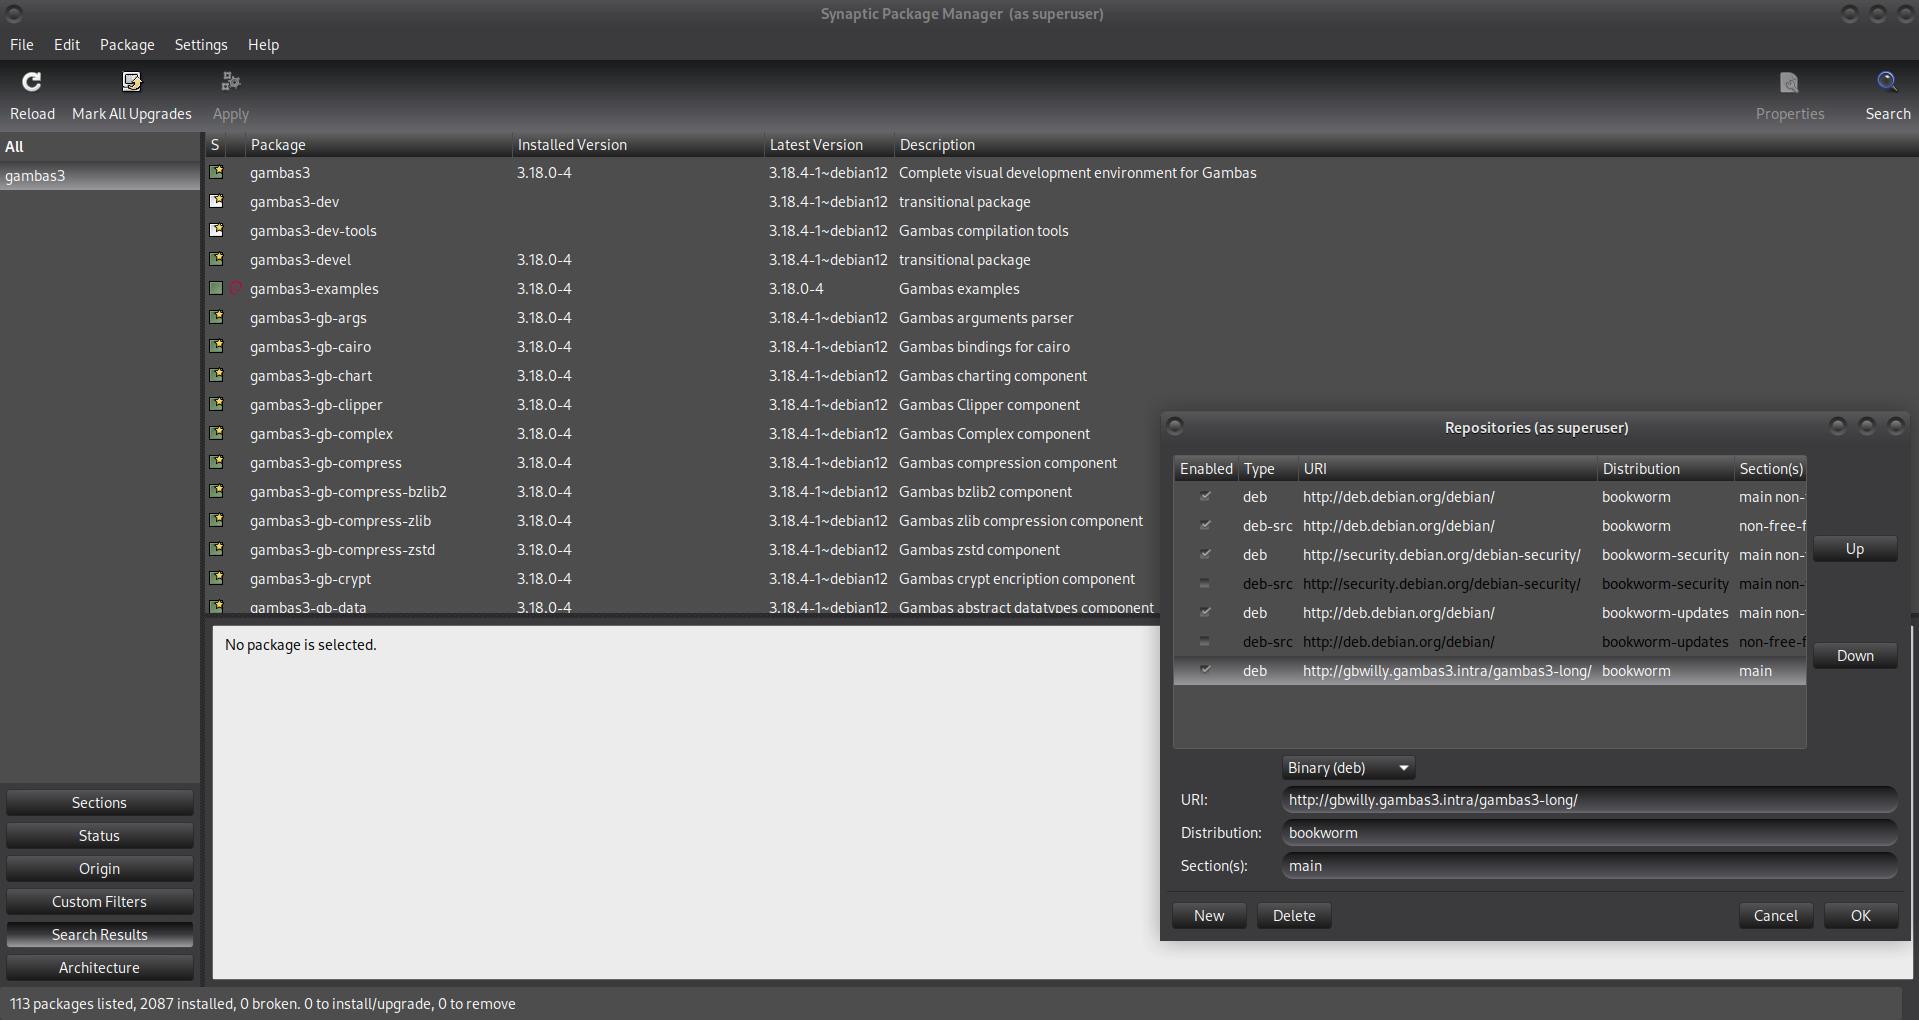The height and width of the screenshot is (1020, 1919).
Task: Sort the package list by Latest Version column
Action: (x=816, y=145)
